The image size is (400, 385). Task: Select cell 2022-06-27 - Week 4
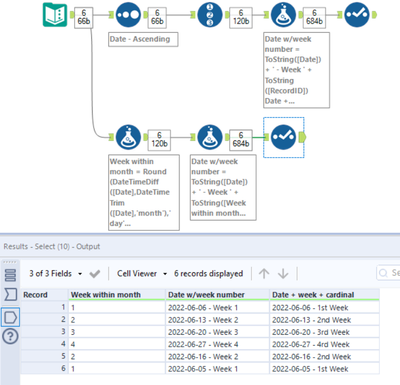(x=217, y=344)
